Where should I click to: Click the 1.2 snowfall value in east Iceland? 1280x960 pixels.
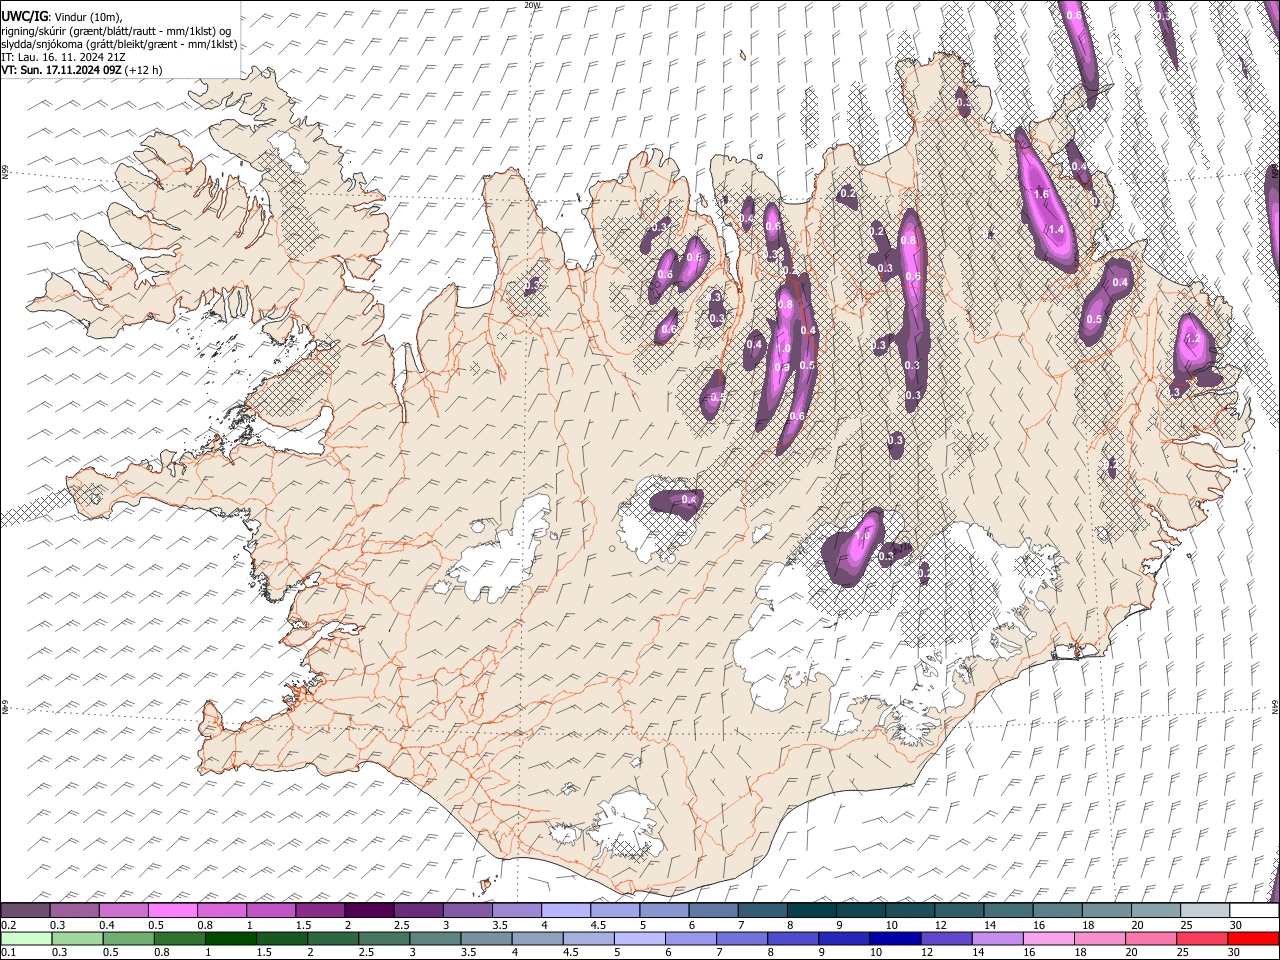tap(1192, 339)
